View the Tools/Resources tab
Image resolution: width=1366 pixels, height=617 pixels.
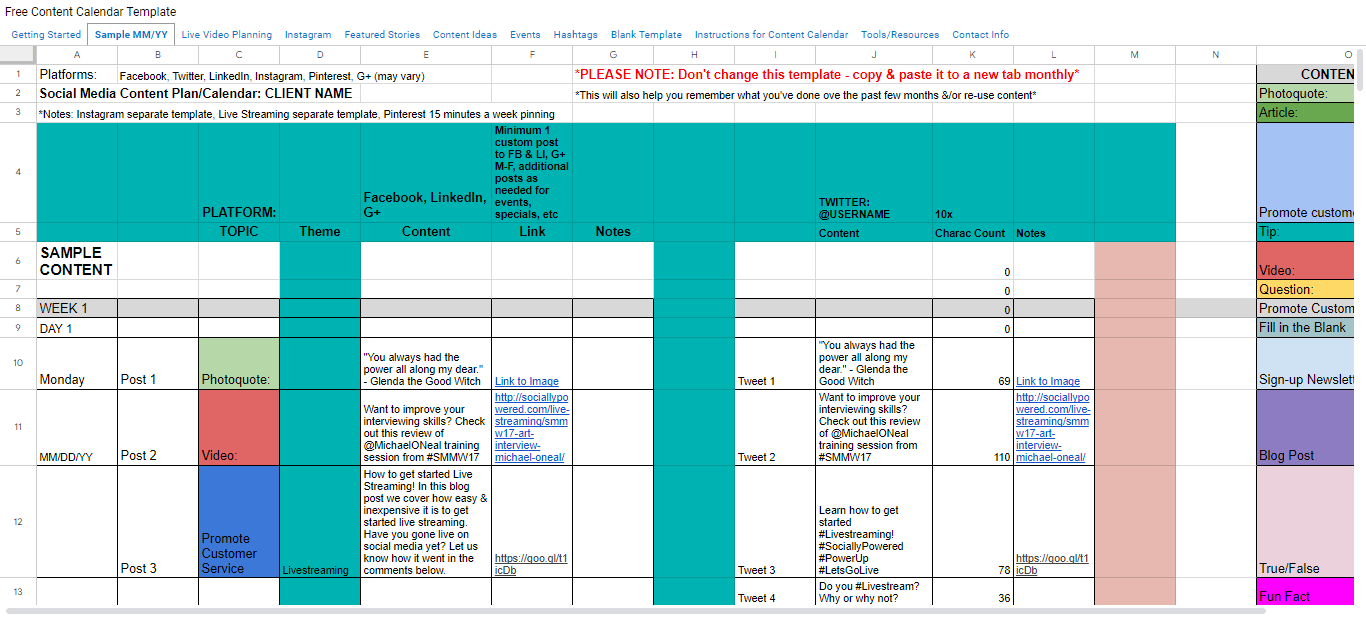click(x=900, y=35)
